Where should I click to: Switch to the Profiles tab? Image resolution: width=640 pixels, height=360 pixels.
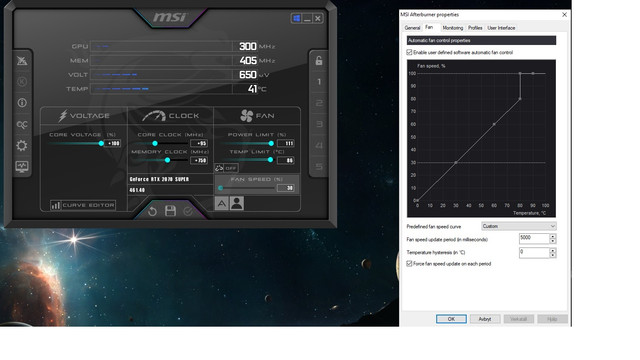pos(475,28)
